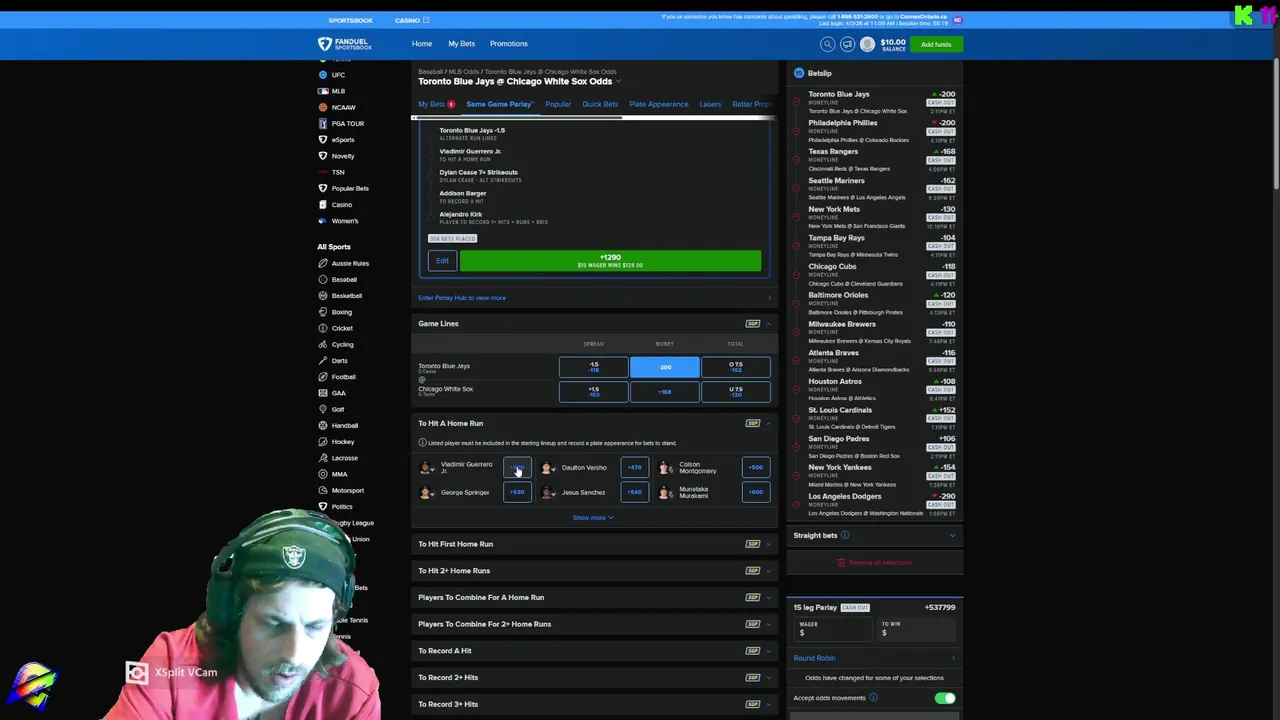Toggle Accept odds movements switch
Image resolution: width=1280 pixels, height=720 pixels.
[944, 698]
